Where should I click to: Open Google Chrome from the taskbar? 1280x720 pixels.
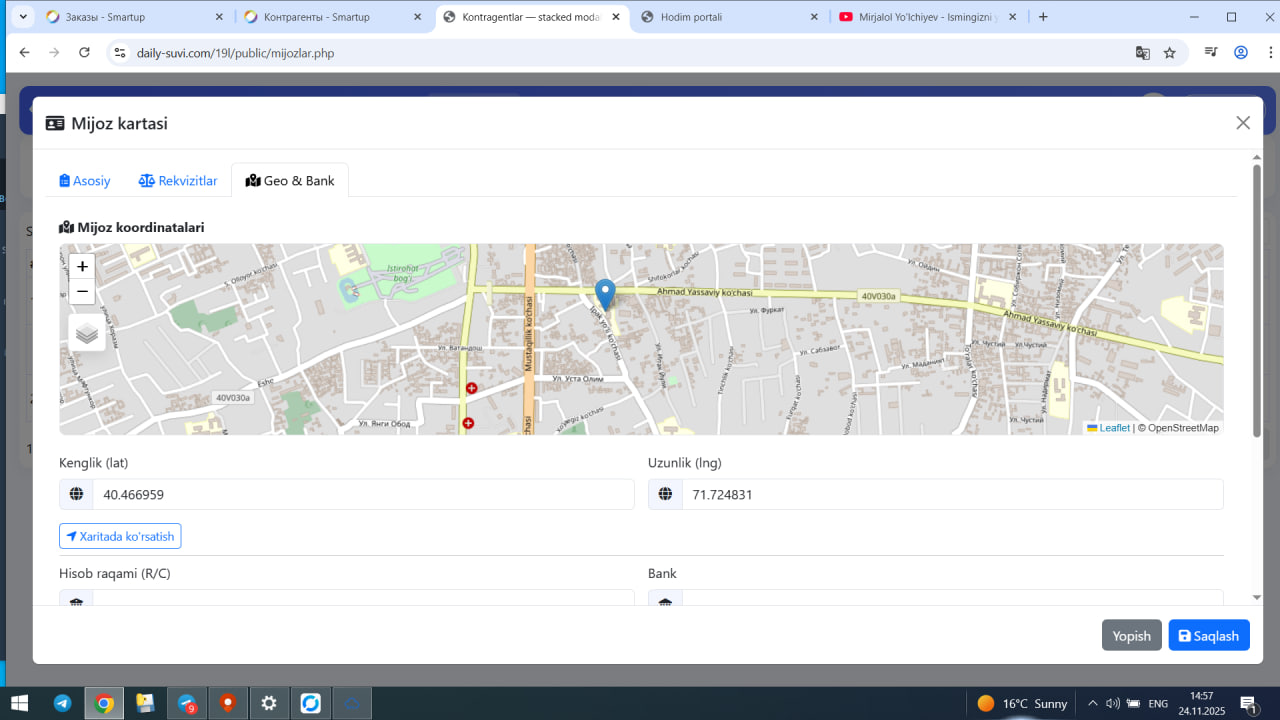coord(104,703)
